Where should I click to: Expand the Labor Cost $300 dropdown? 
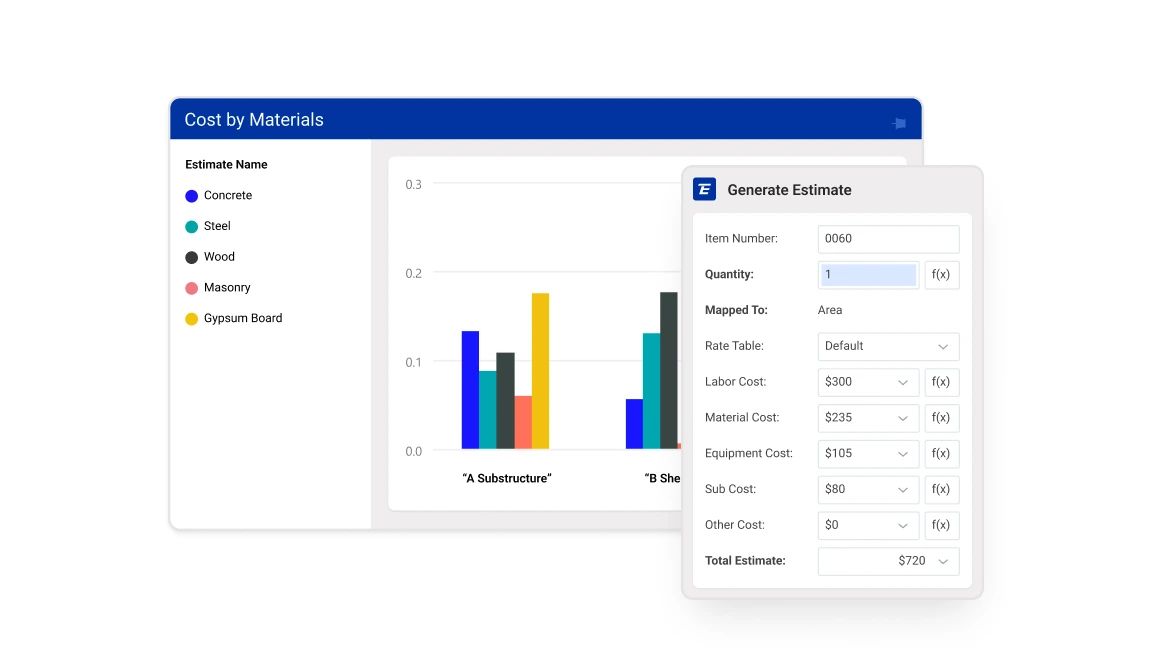point(868,382)
